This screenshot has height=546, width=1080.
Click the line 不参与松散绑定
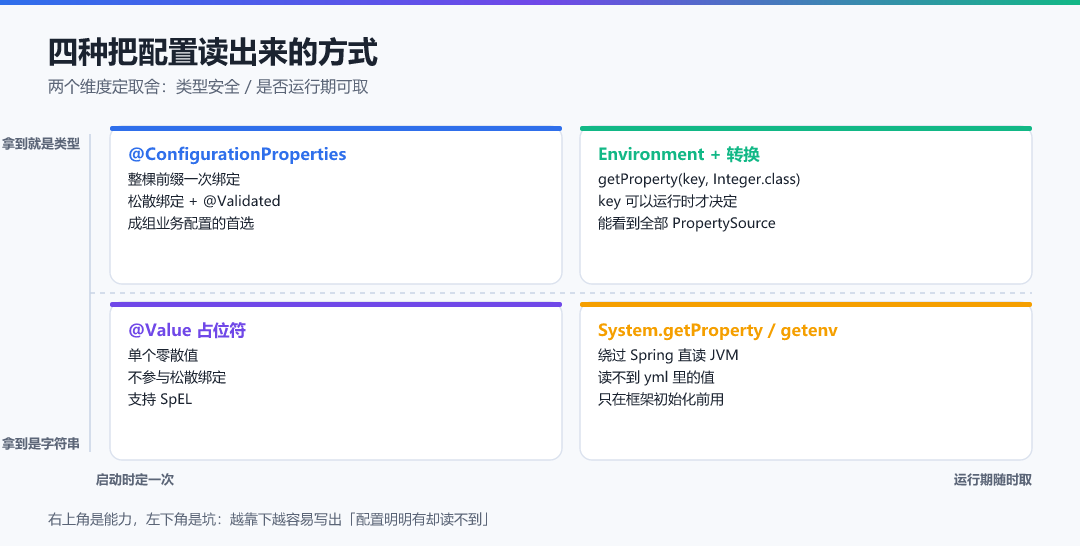(x=177, y=377)
